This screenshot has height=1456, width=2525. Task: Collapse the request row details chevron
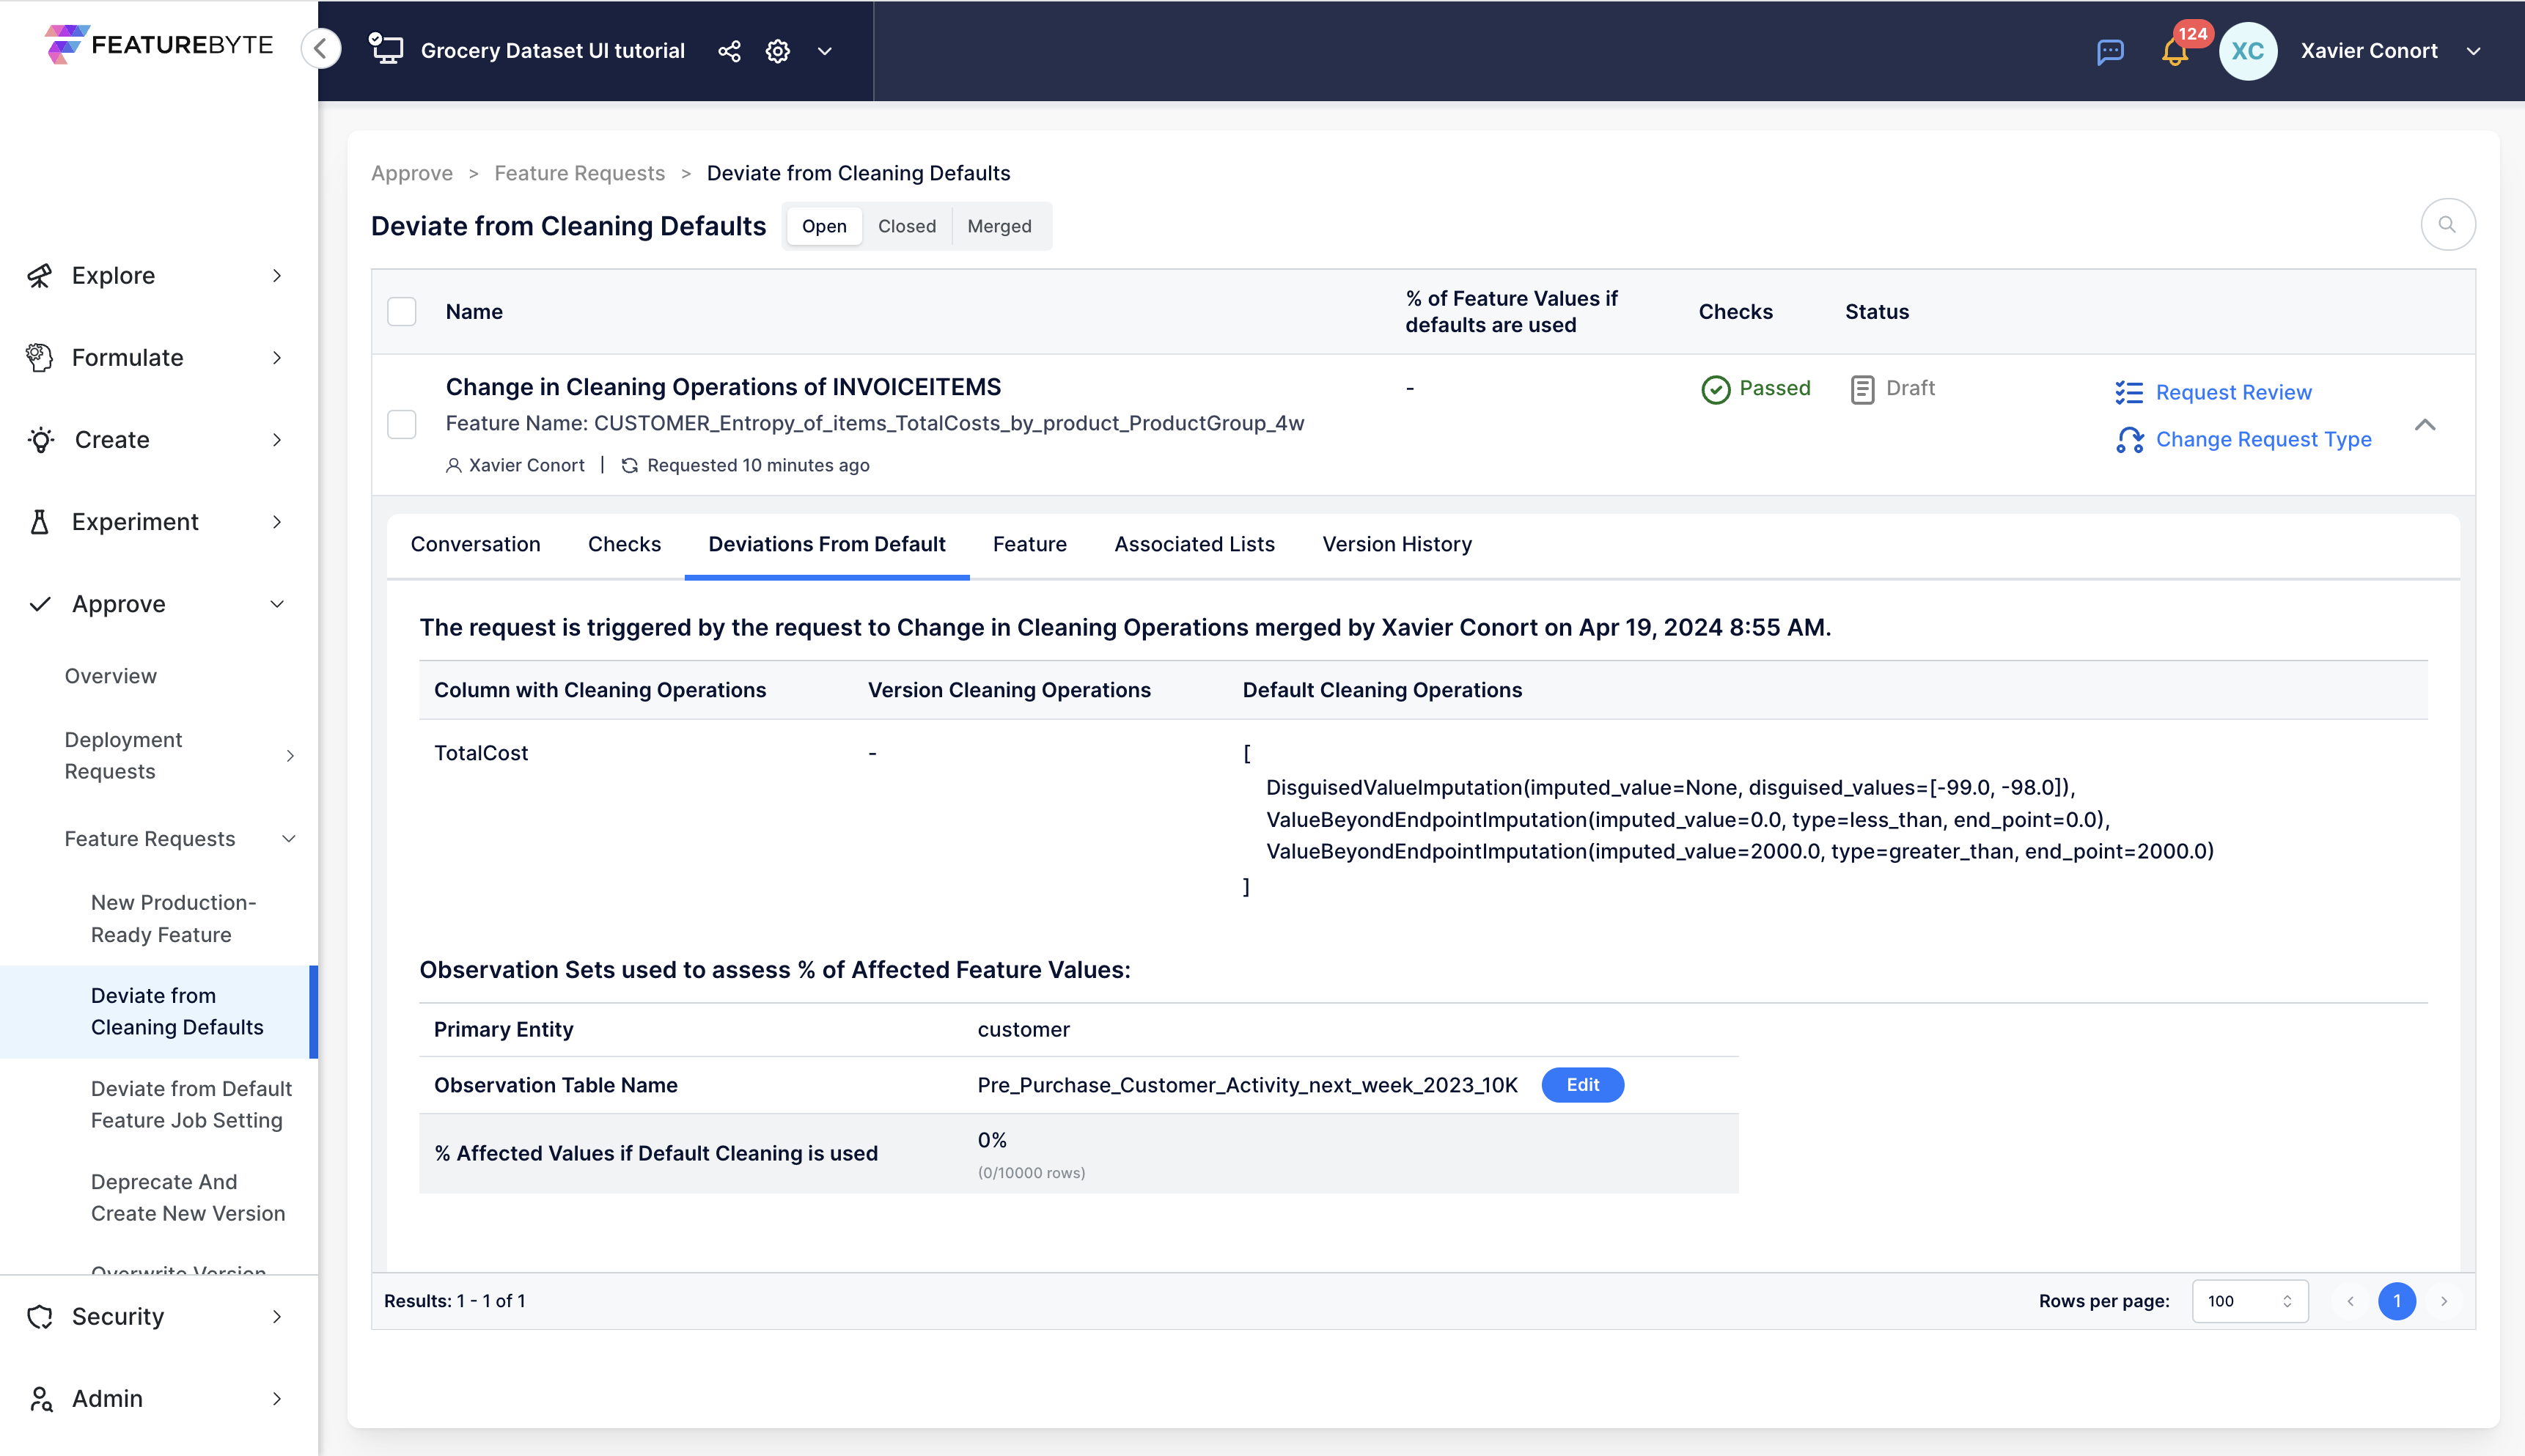click(2425, 425)
